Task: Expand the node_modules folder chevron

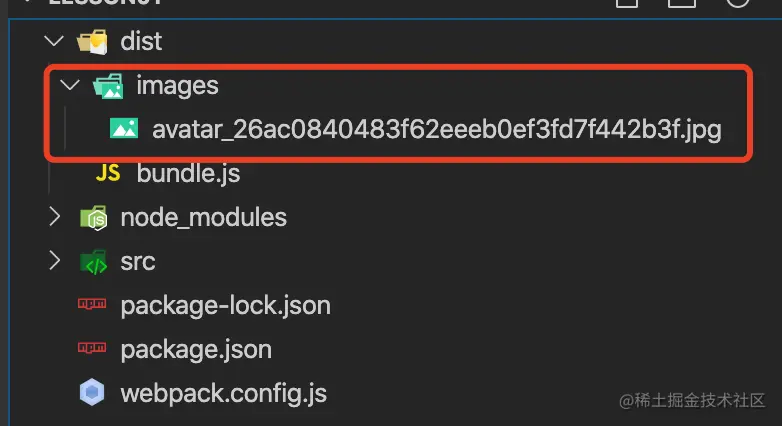Action: pos(54,218)
